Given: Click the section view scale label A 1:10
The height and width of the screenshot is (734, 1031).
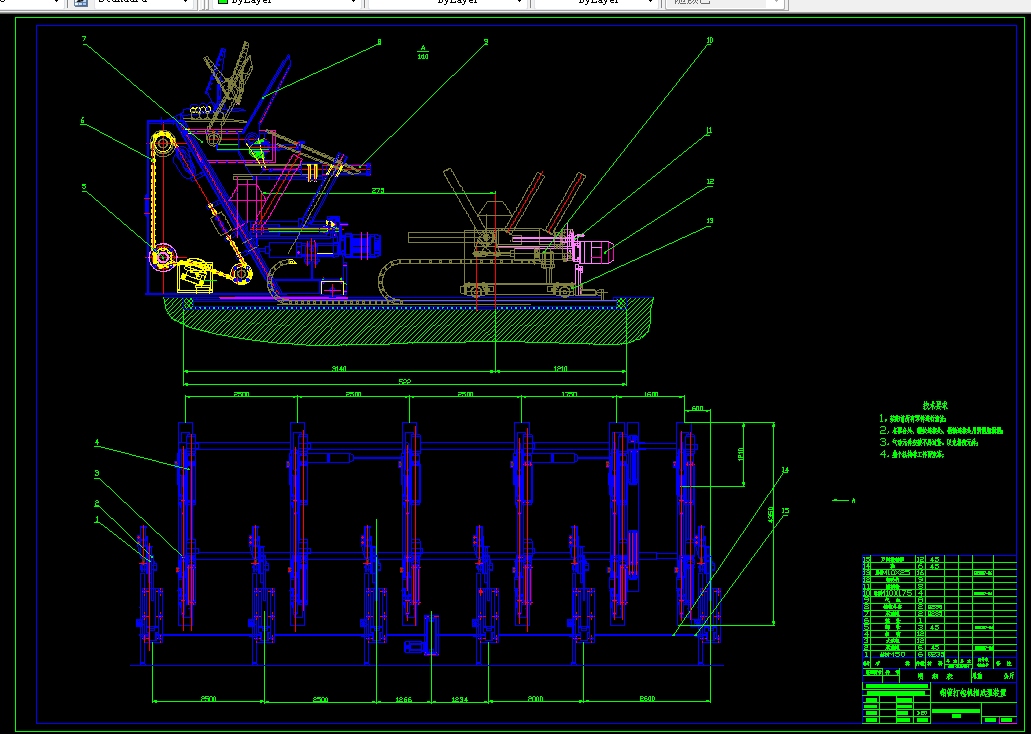Looking at the screenshot, I should [423, 52].
